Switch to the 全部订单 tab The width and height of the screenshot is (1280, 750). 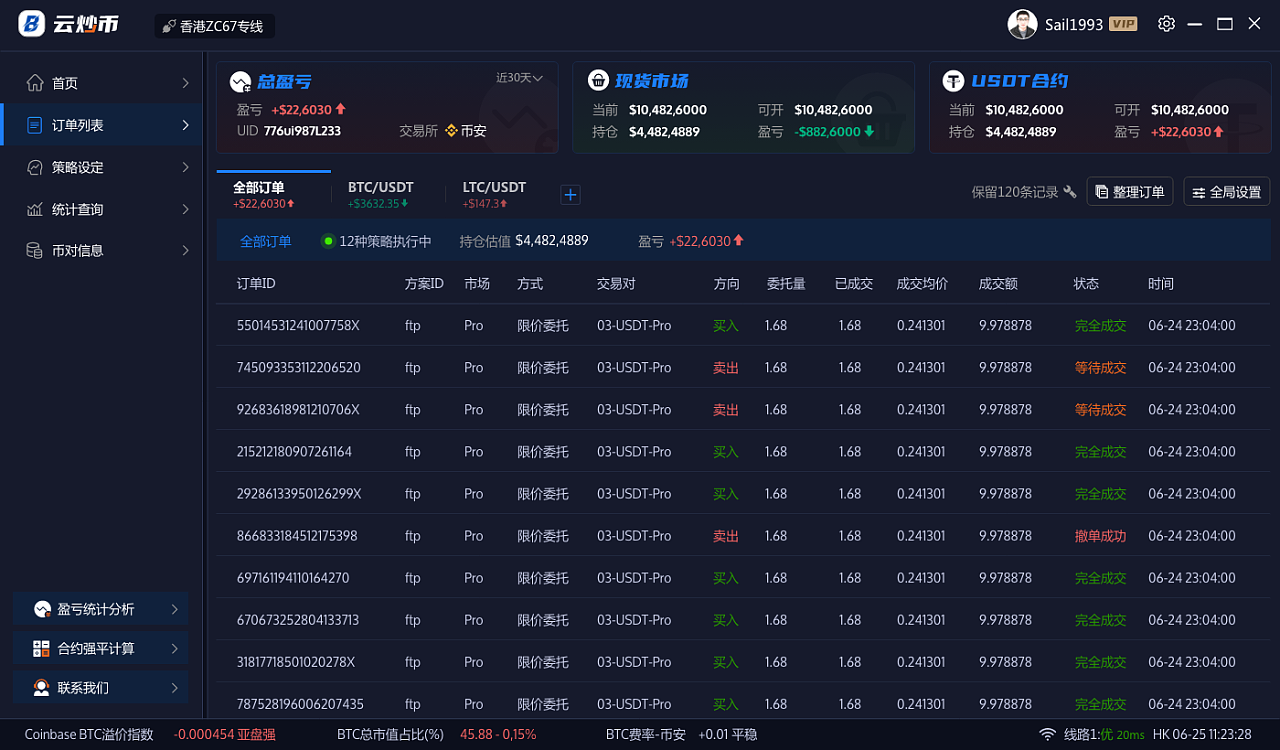coord(273,194)
